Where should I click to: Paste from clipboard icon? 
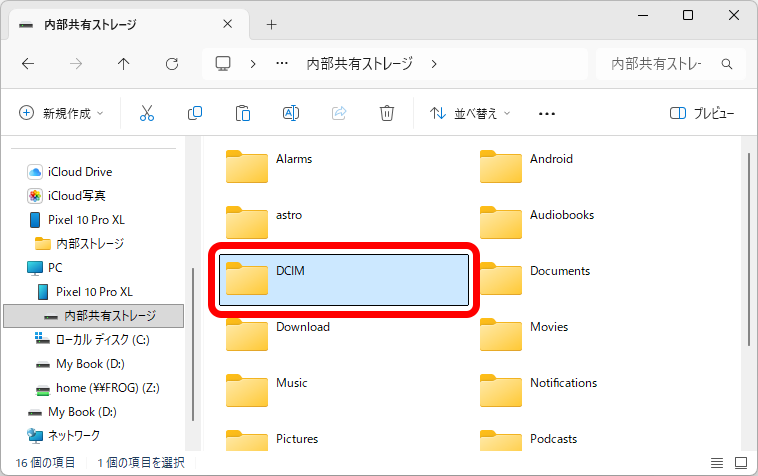[x=243, y=113]
